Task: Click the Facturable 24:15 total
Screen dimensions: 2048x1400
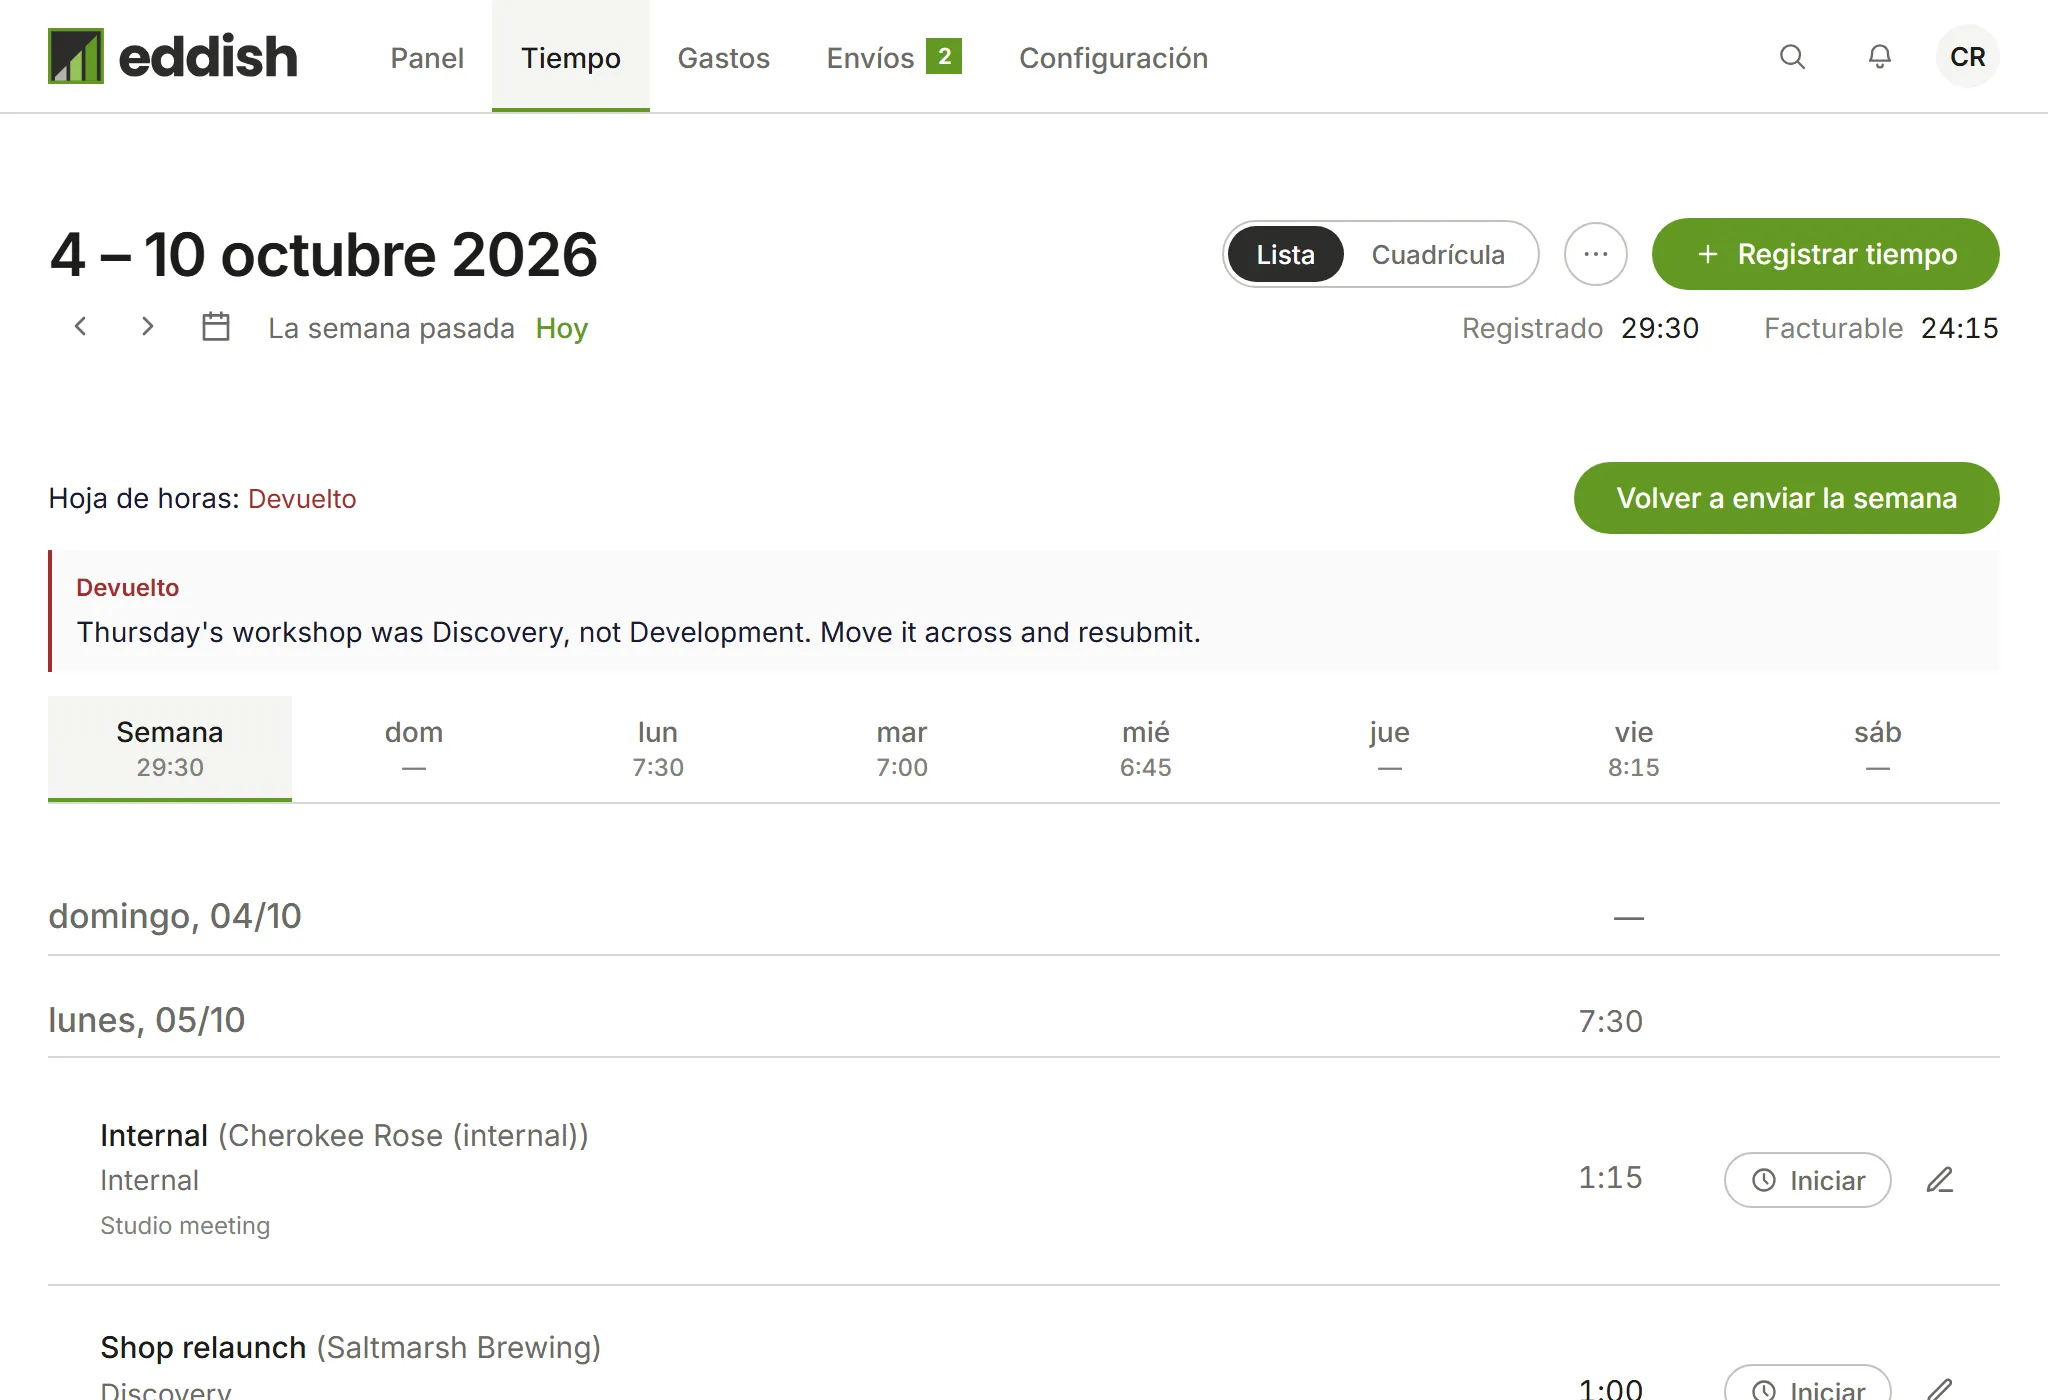Action: click(1881, 328)
